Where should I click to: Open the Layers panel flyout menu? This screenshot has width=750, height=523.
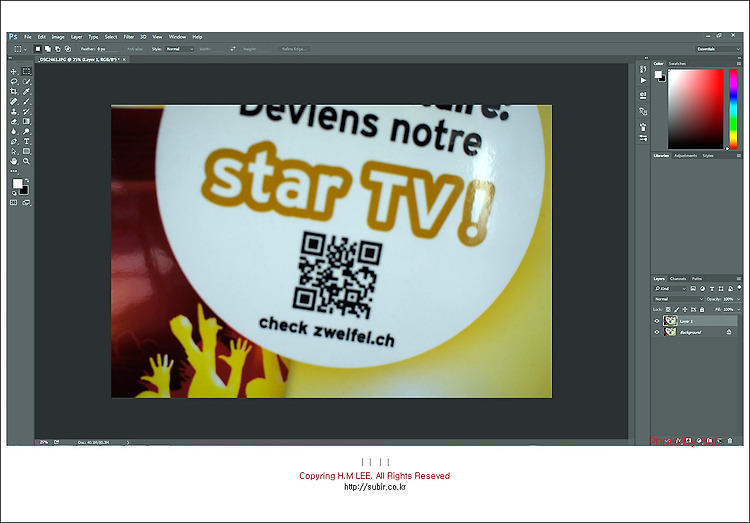pyautogui.click(x=739, y=278)
